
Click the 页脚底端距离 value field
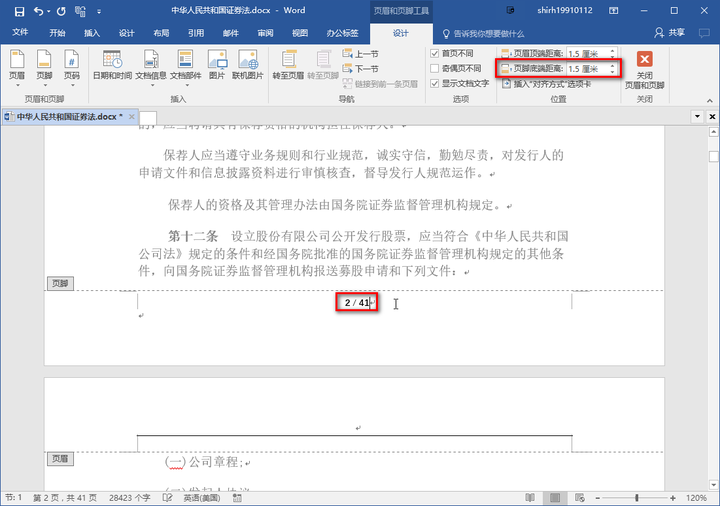click(x=584, y=69)
